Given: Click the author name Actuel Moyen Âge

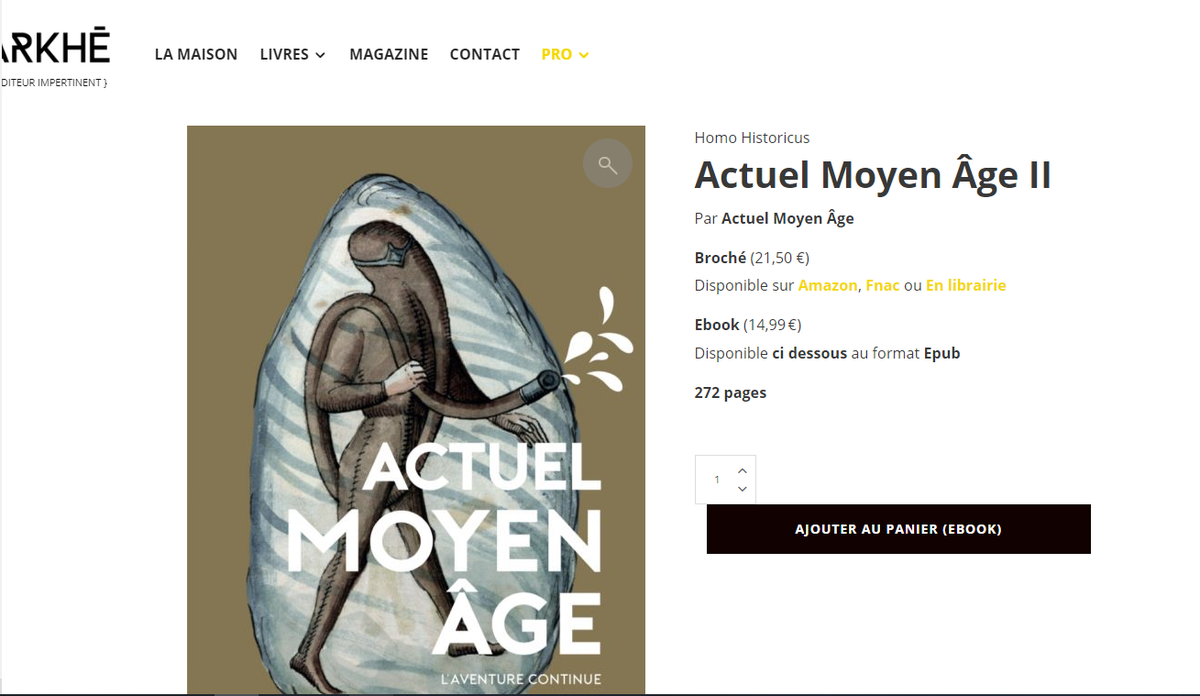Looking at the screenshot, I should point(788,218).
